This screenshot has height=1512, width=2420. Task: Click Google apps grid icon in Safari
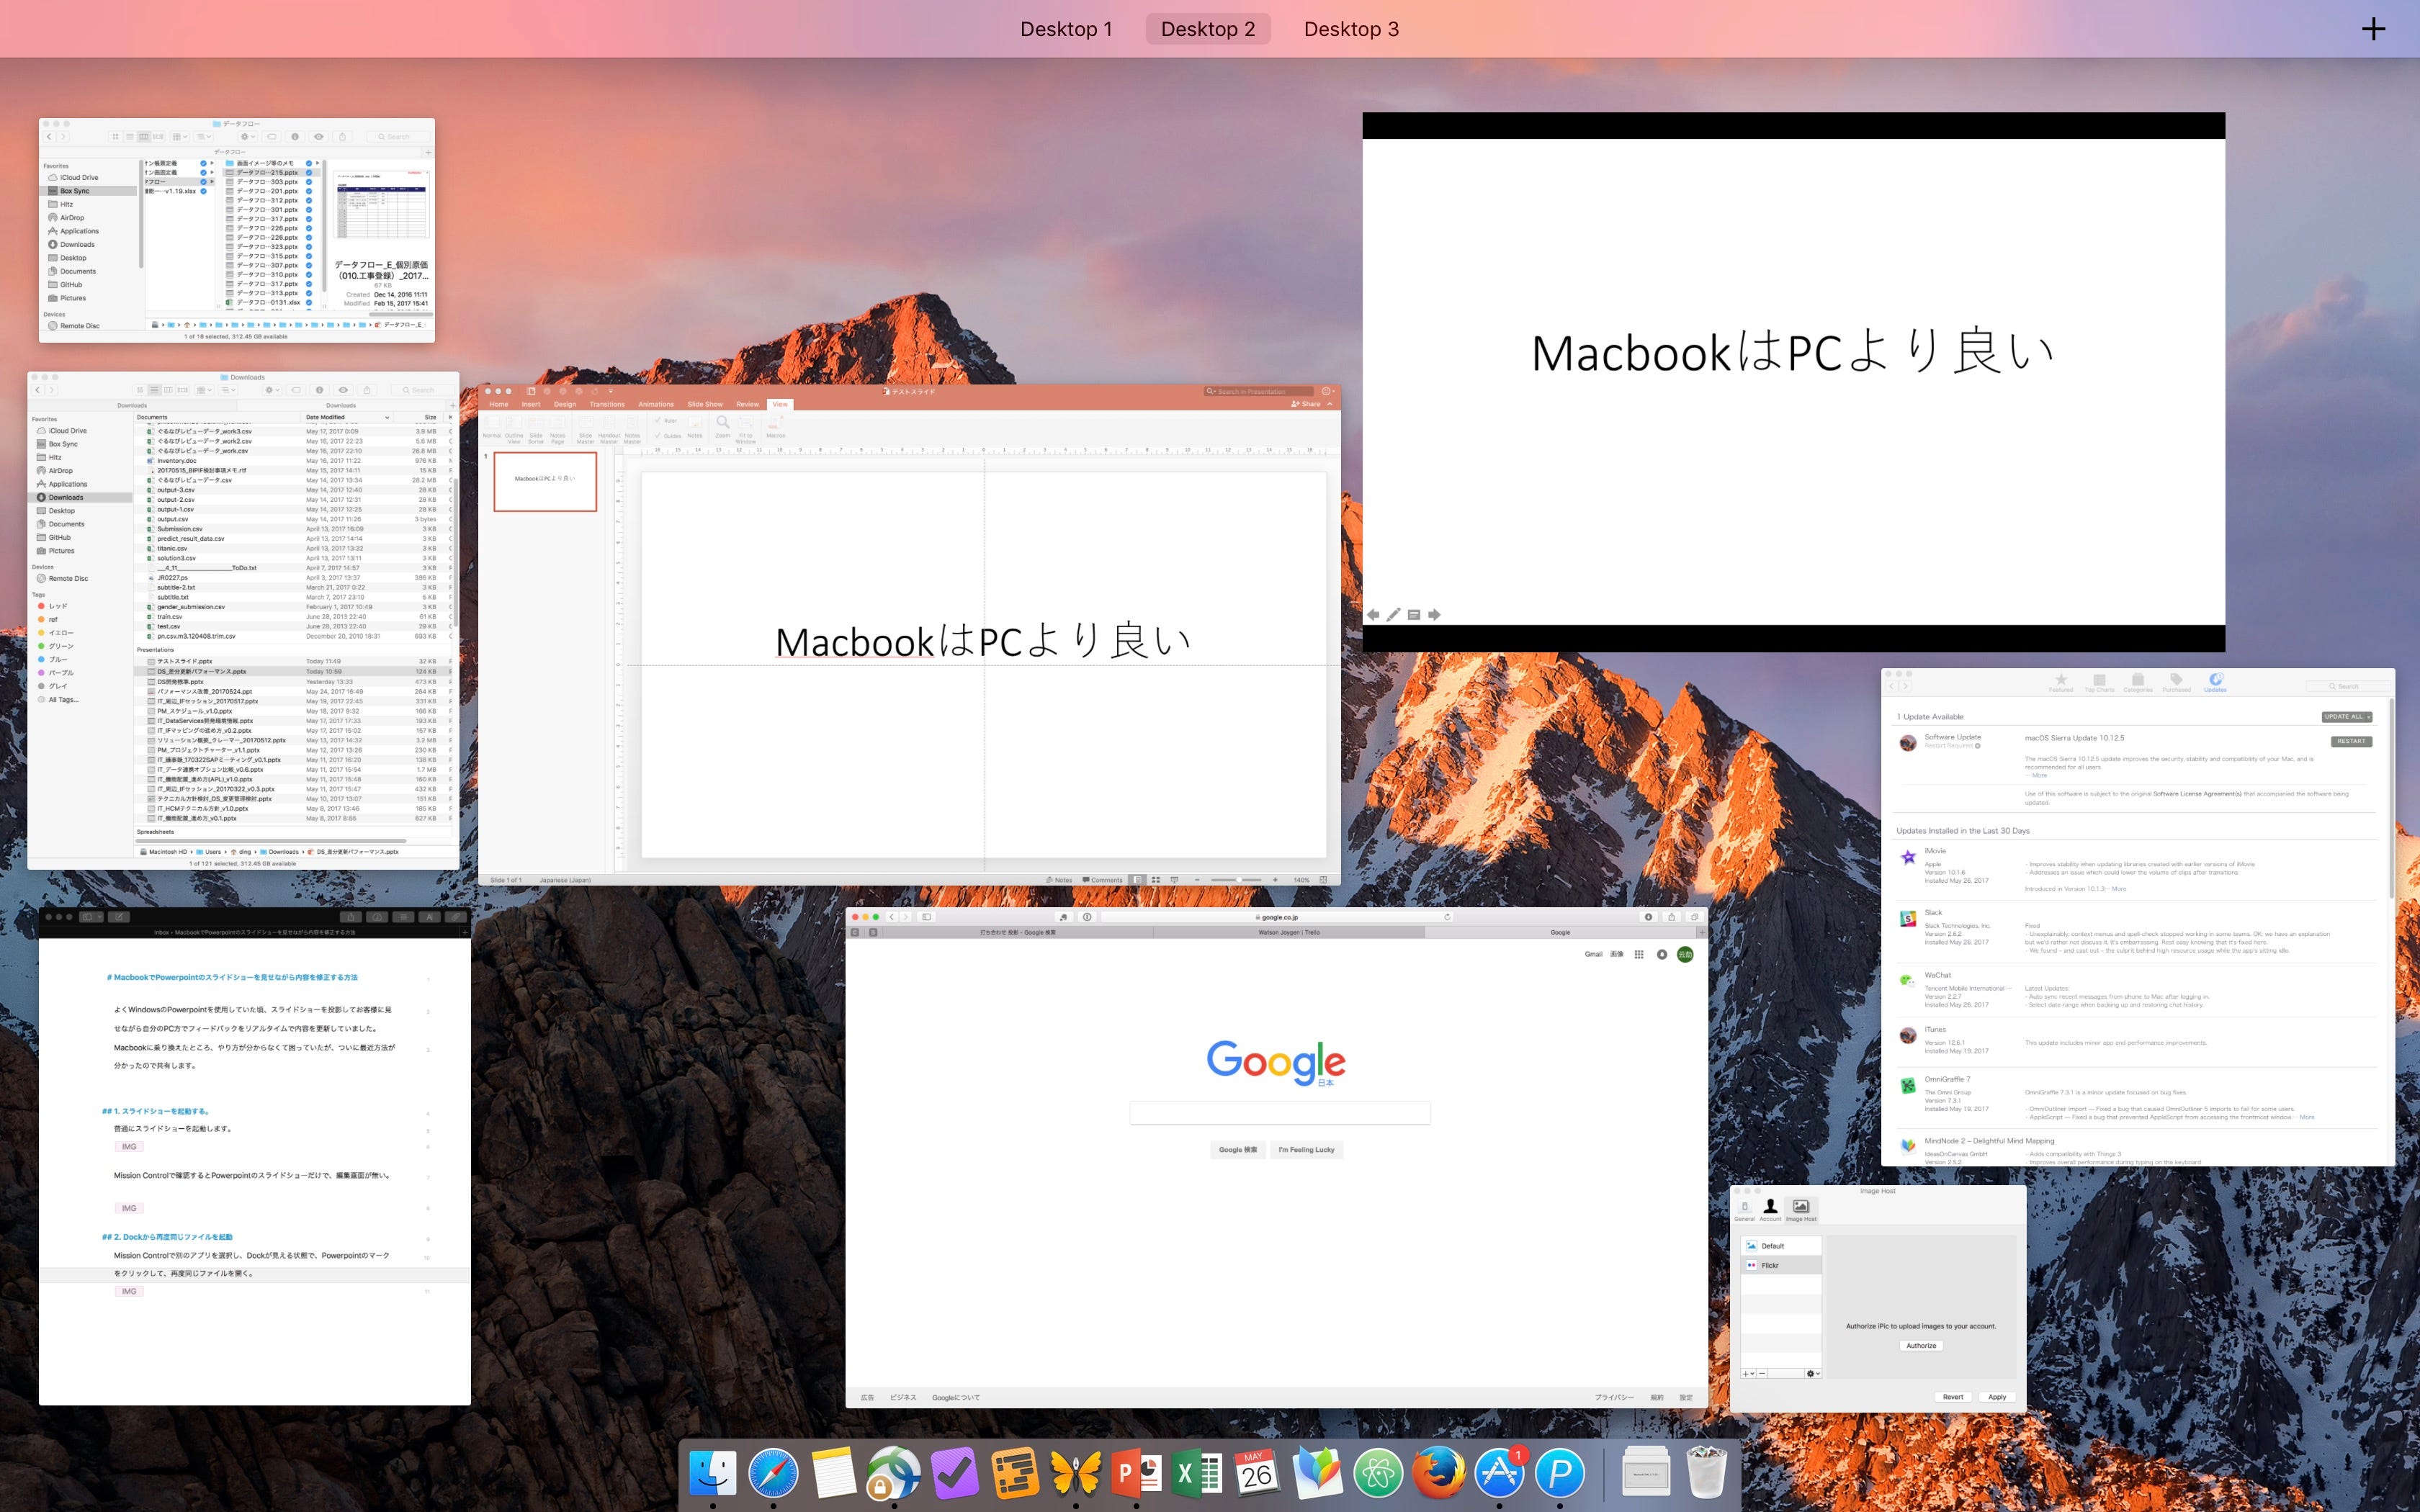[x=1638, y=954]
